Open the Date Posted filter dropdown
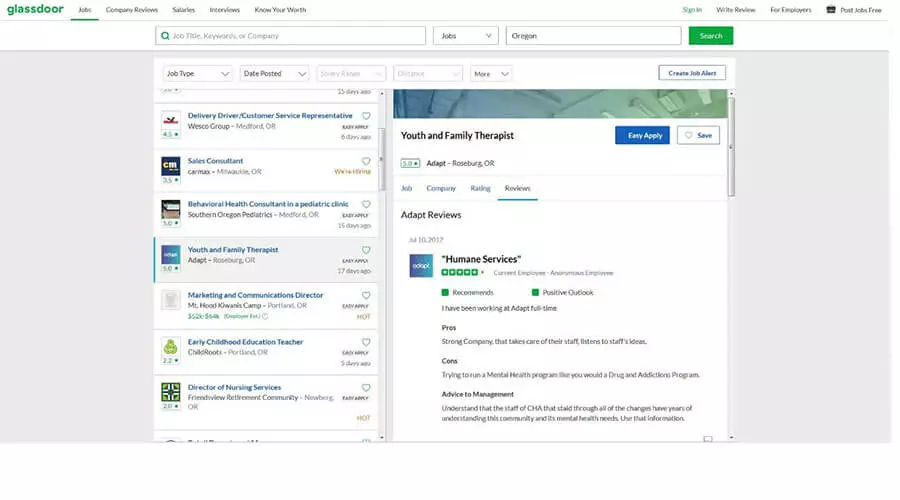Screen dimensions: 900x500 pos(274,73)
